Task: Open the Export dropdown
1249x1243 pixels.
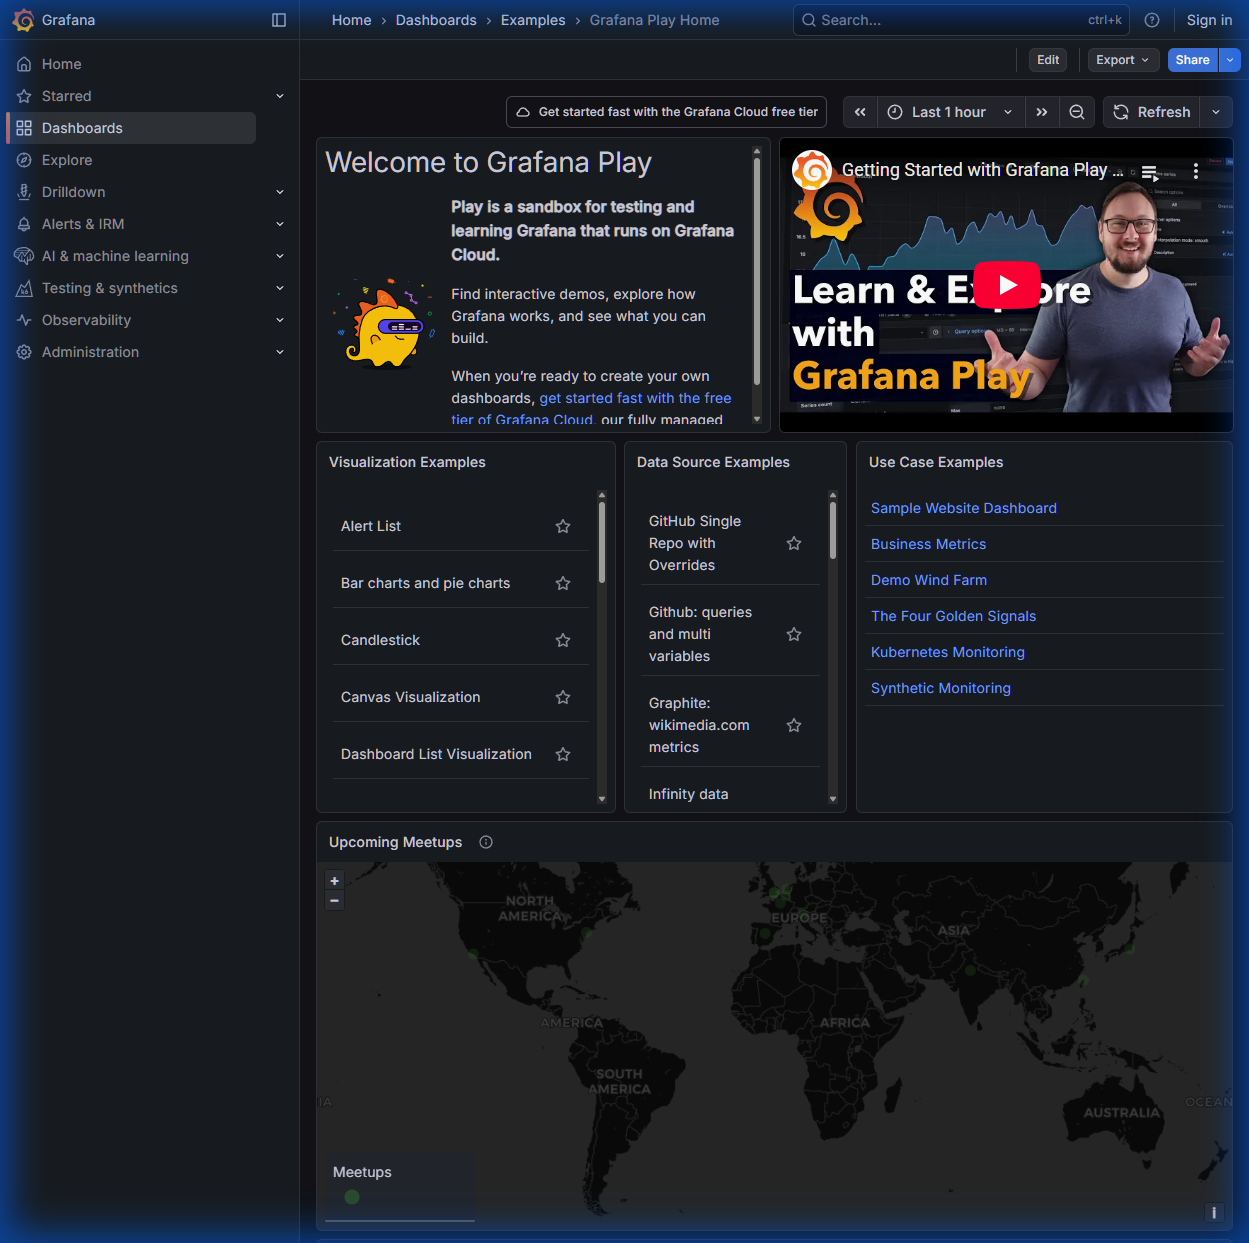Action: tap(1122, 59)
